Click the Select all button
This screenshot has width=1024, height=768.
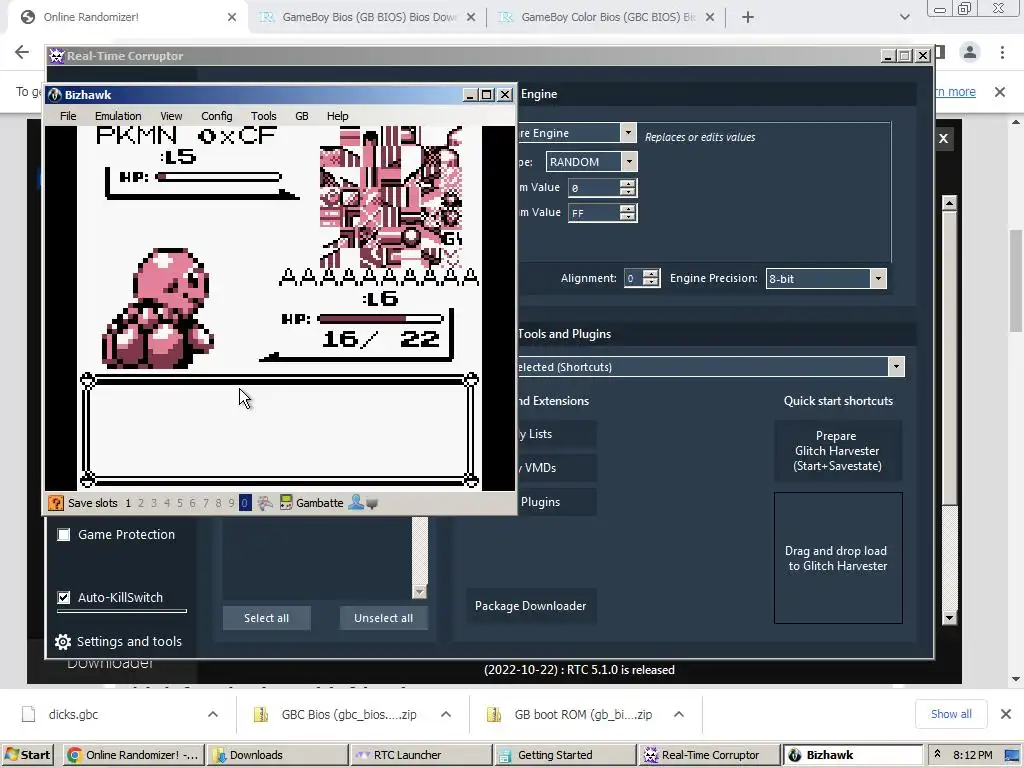(x=266, y=618)
